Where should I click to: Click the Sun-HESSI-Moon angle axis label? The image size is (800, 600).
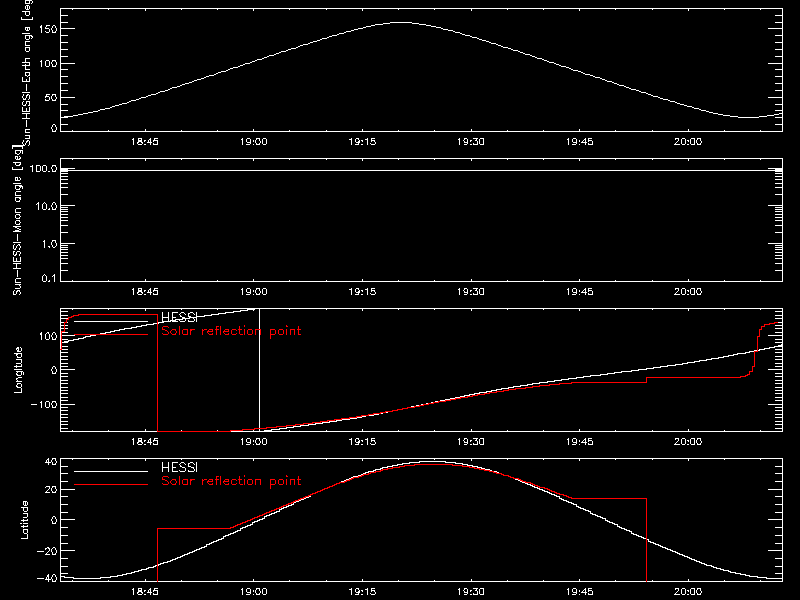coord(18,221)
